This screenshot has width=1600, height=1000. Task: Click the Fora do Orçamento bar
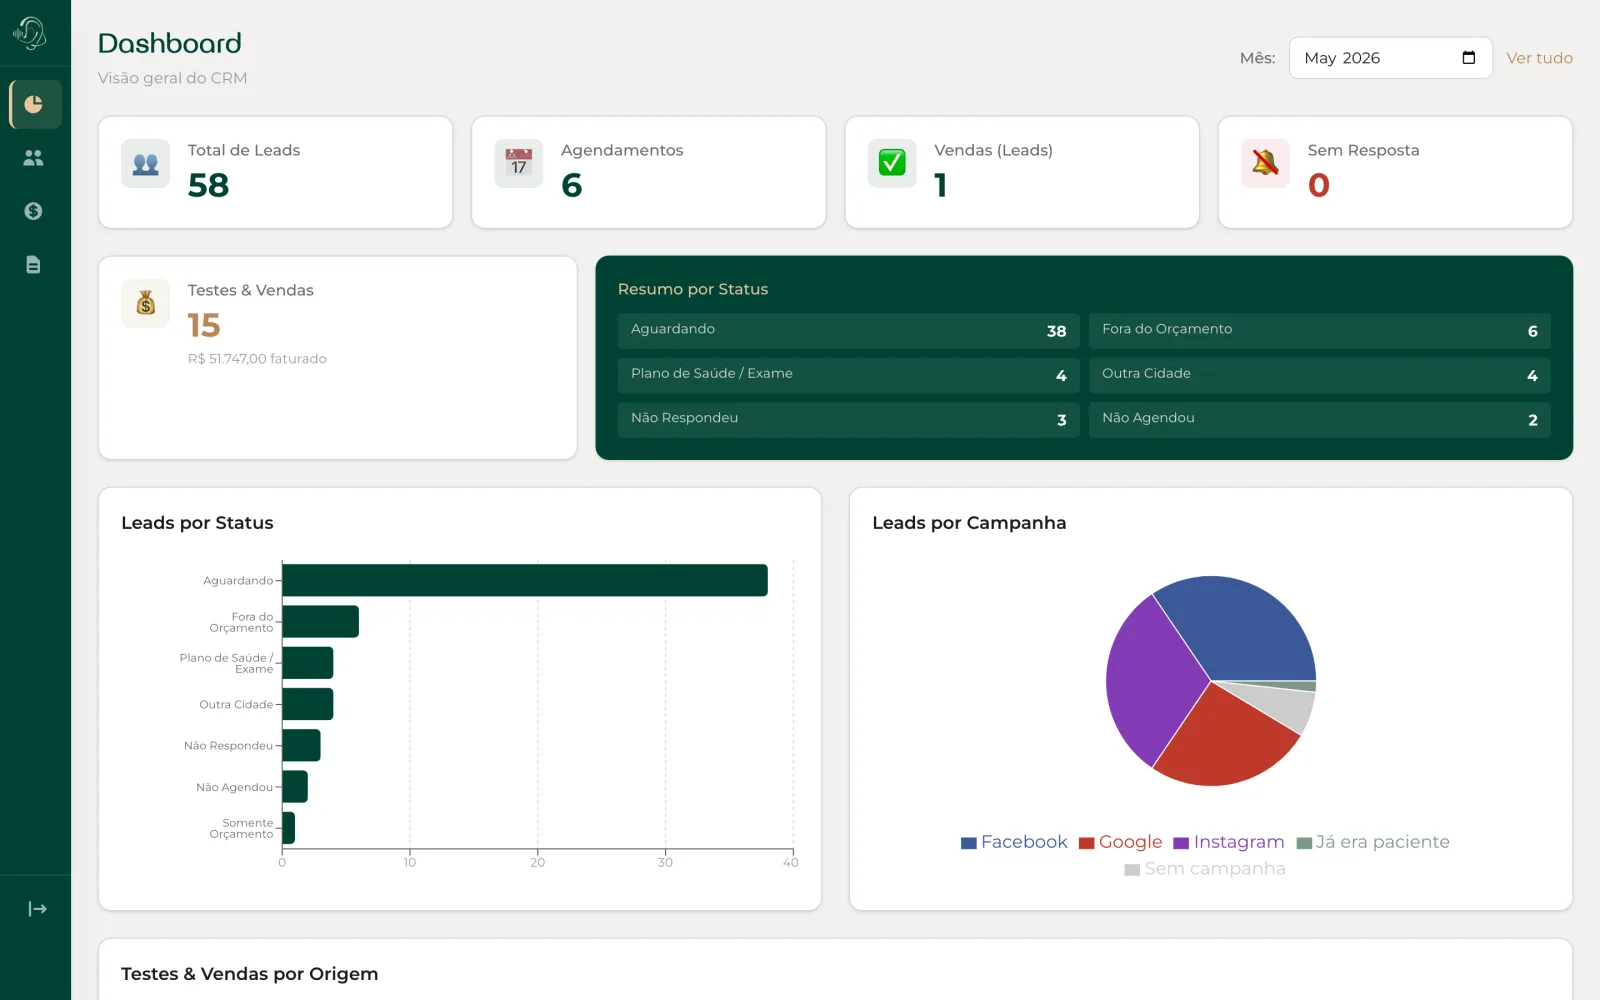[x=321, y=622]
